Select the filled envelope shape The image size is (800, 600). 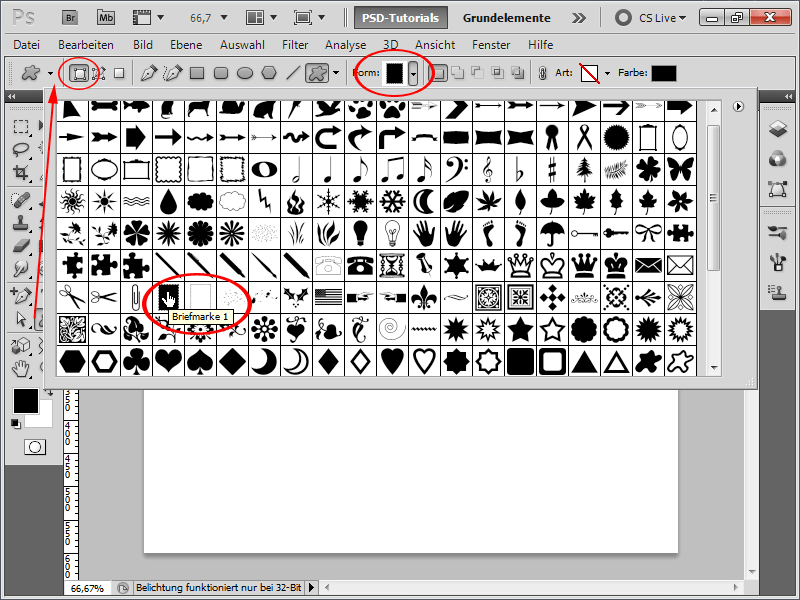[x=648, y=266]
